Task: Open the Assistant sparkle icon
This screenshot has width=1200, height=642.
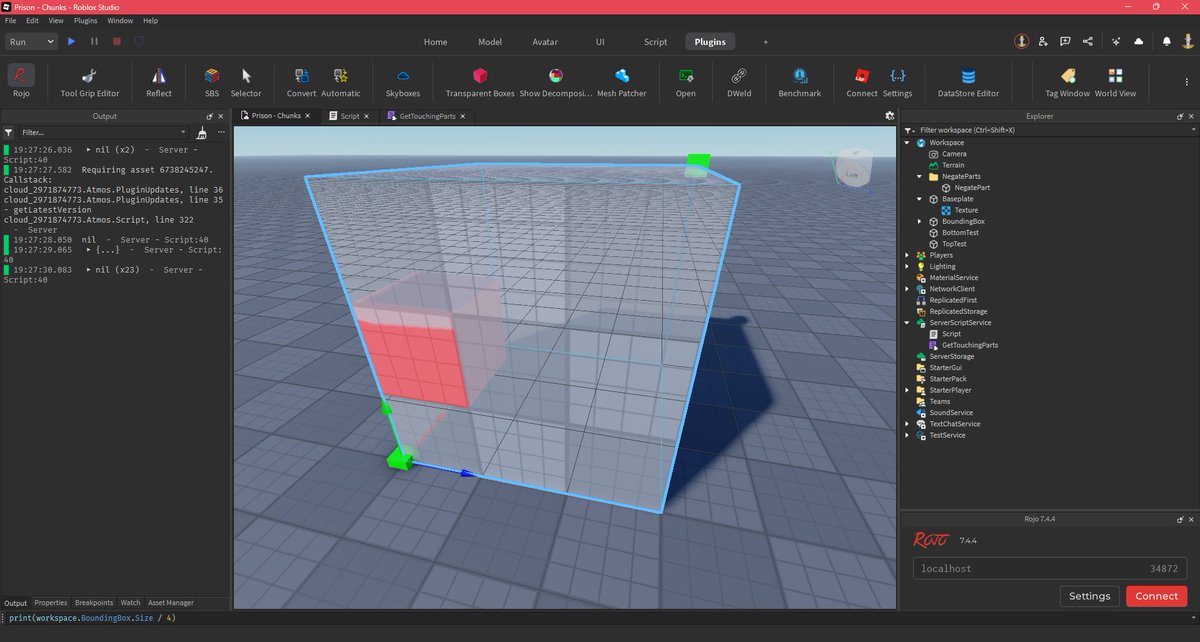Action: pos(1115,41)
